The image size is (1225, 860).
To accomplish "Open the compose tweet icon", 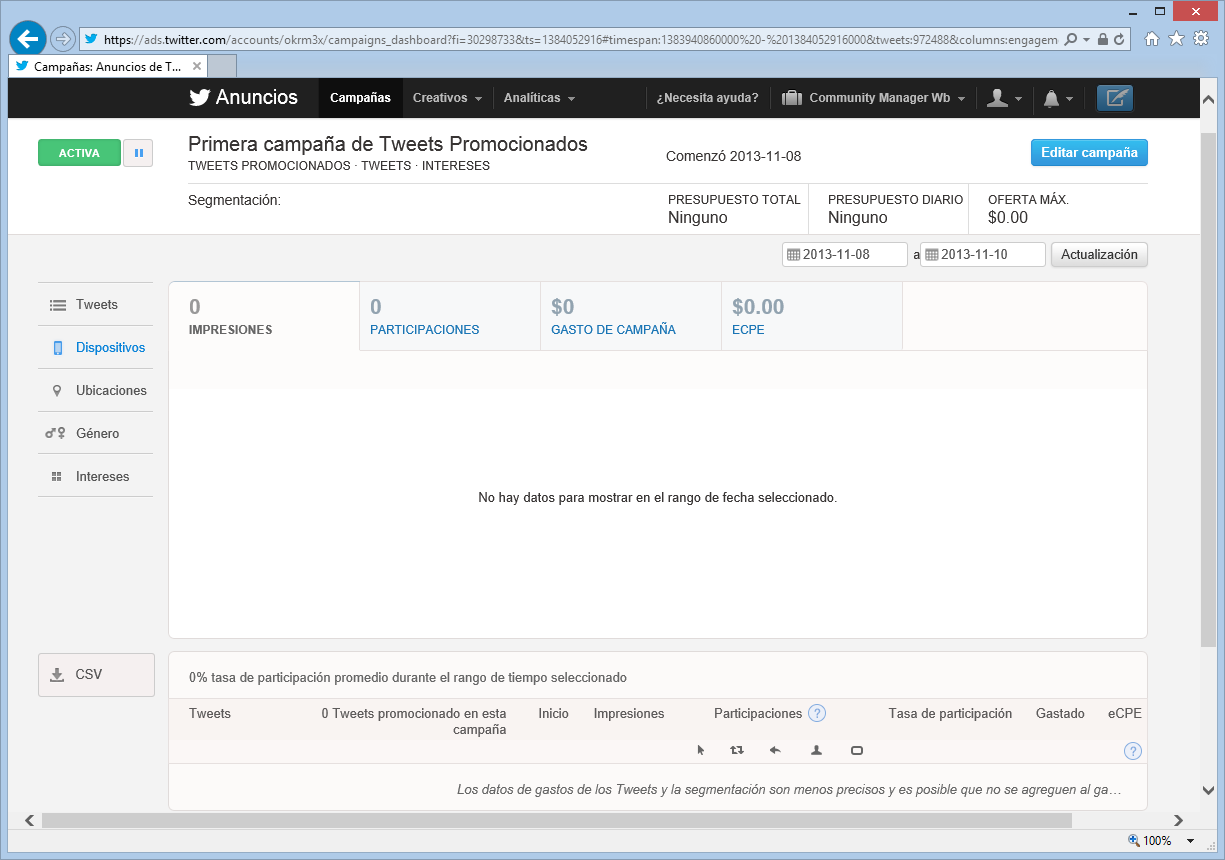I will (x=1115, y=98).
